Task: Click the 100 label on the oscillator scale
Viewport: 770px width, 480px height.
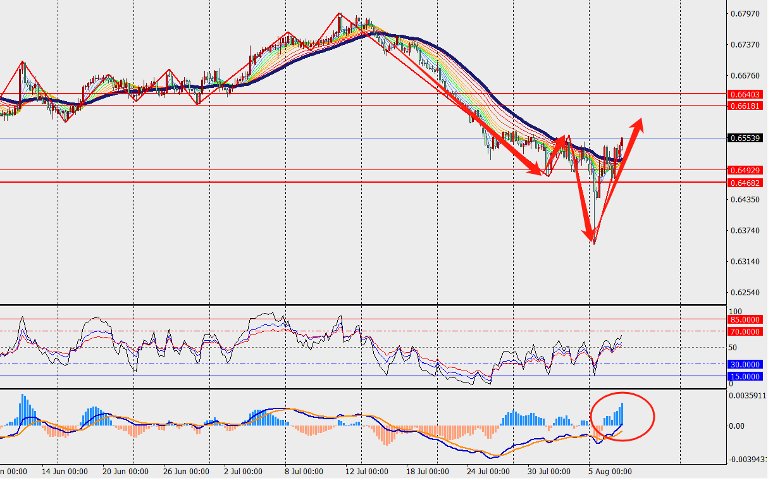Action: pos(735,311)
